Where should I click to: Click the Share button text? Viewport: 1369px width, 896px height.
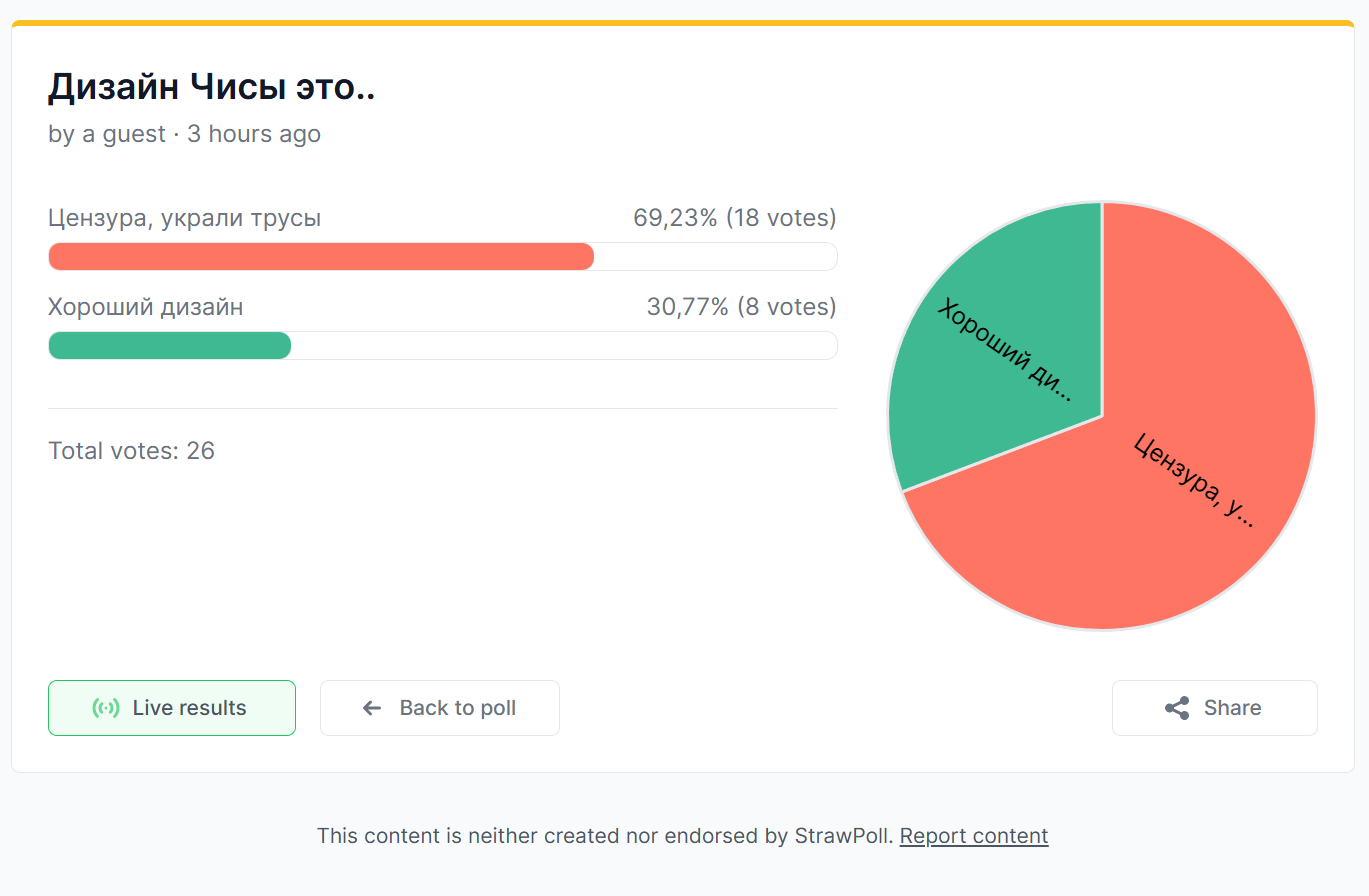coord(1232,708)
